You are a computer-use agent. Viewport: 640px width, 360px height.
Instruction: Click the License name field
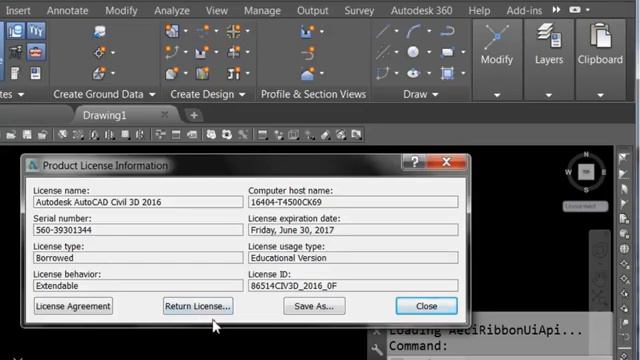tap(138, 202)
